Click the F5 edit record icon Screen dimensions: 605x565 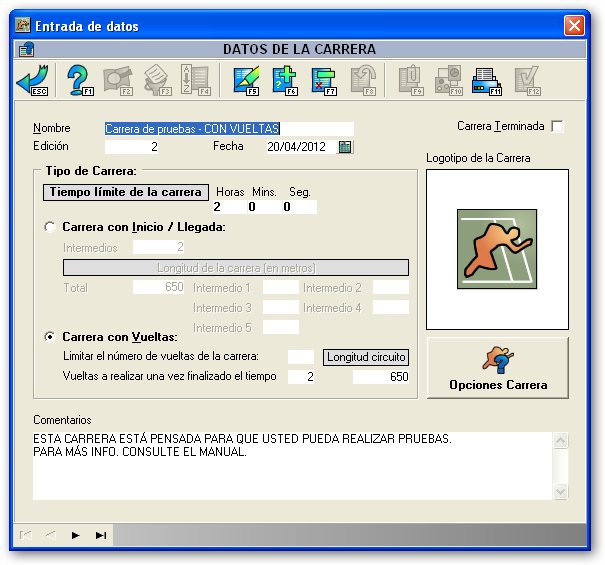click(x=246, y=80)
